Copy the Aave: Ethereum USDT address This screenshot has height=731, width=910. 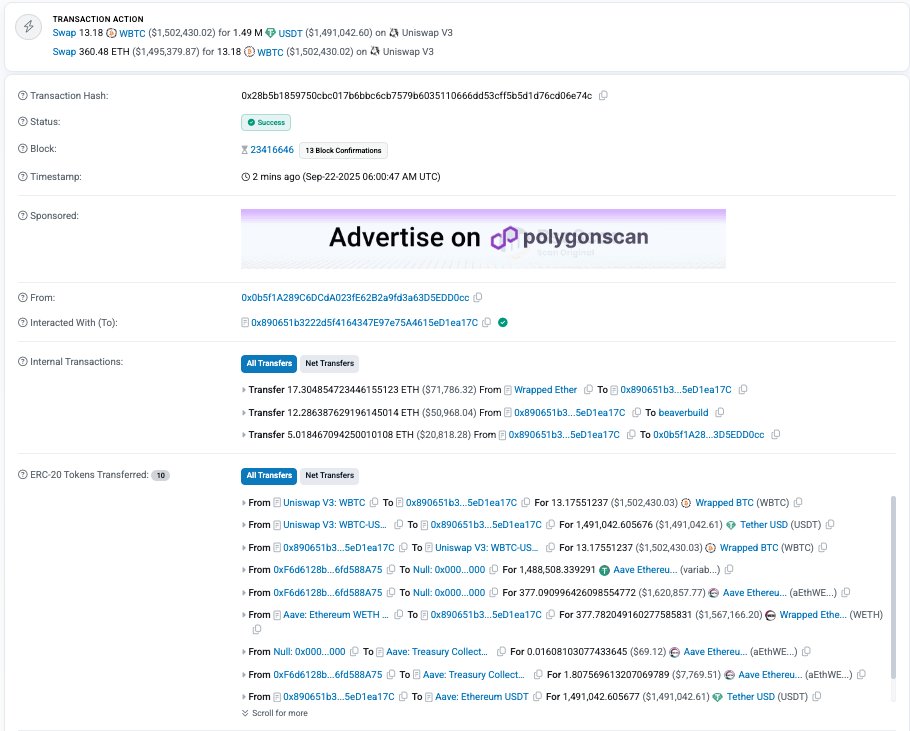537,697
